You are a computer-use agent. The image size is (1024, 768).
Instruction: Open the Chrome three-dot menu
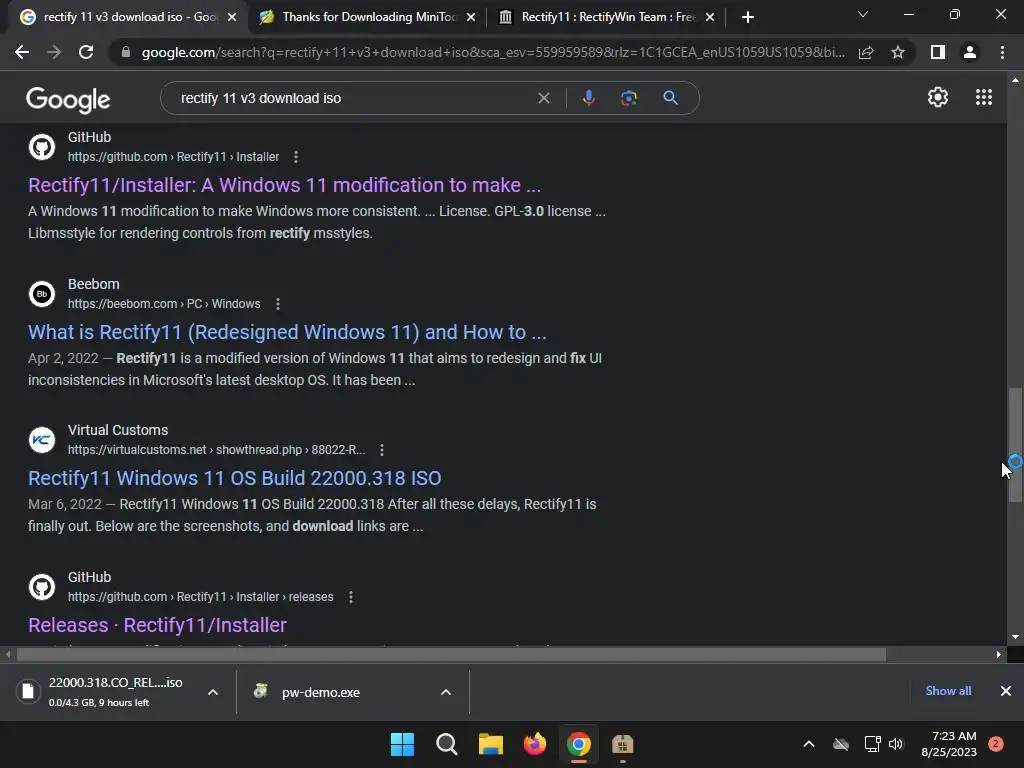click(x=1002, y=52)
